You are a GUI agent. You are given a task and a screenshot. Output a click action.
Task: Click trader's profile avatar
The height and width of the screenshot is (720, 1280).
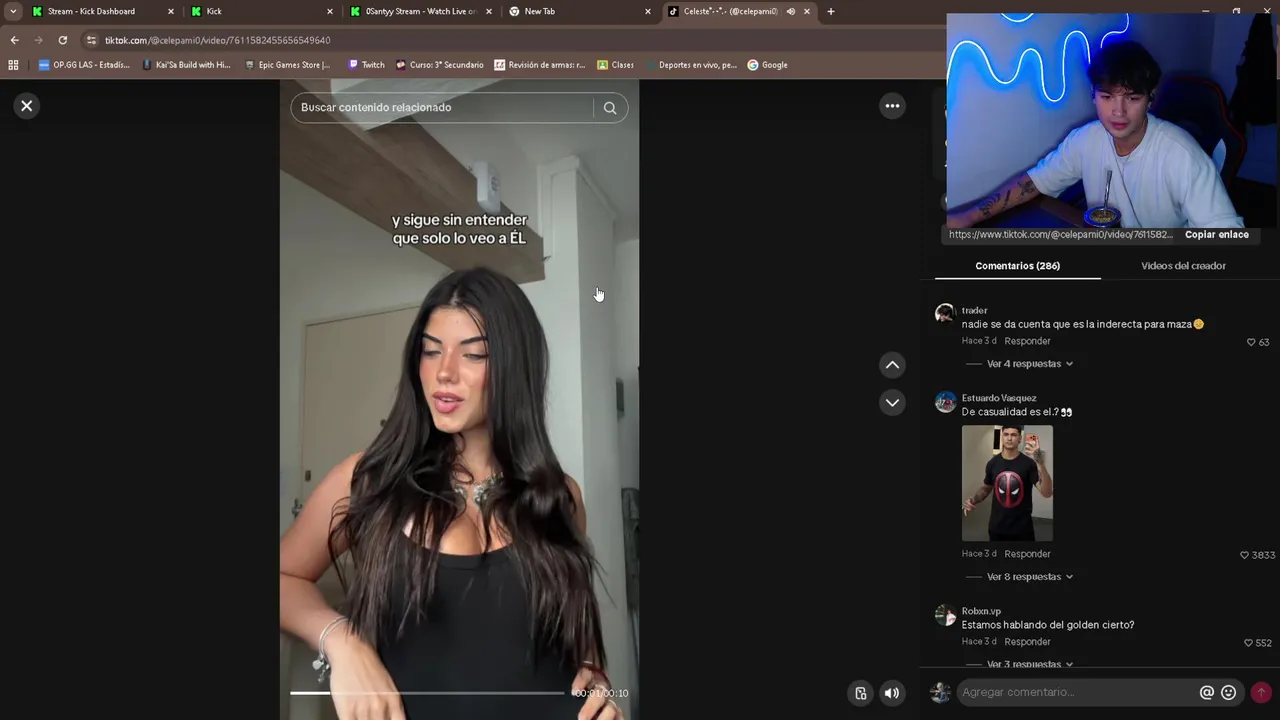point(945,314)
